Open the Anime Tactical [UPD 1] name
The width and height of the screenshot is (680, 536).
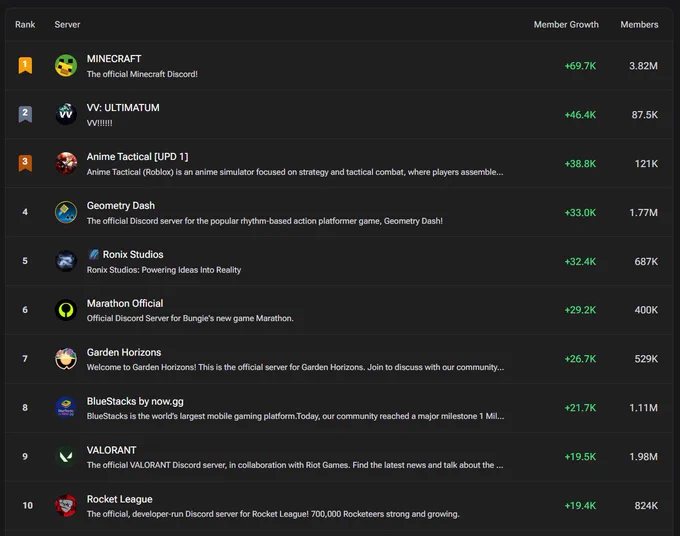pyautogui.click(x=137, y=157)
